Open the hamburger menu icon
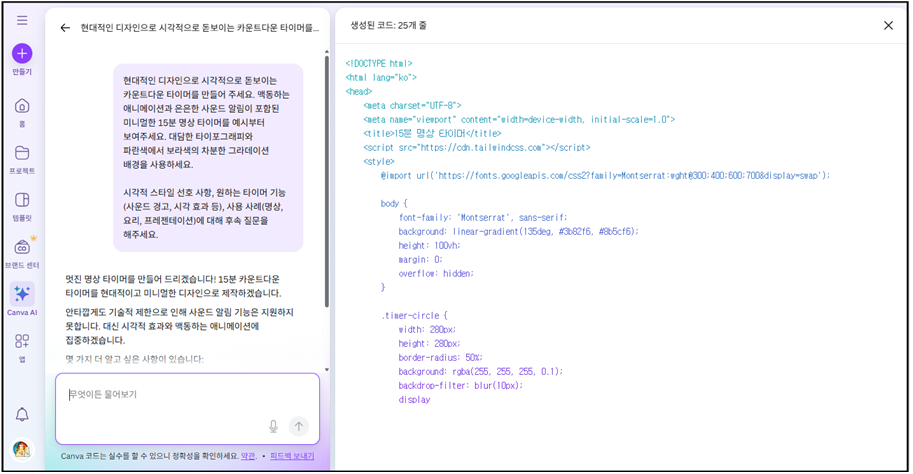 (x=22, y=20)
